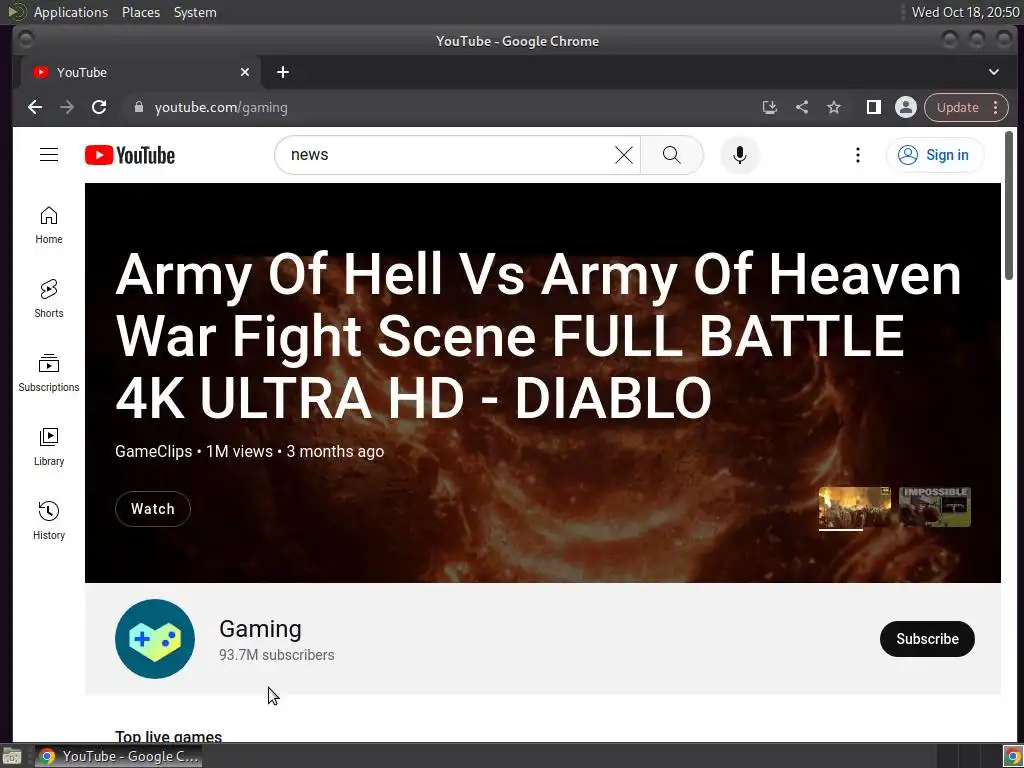Click Chrome's forward arrow
Viewport: 1024px width, 768px height.
(x=67, y=107)
